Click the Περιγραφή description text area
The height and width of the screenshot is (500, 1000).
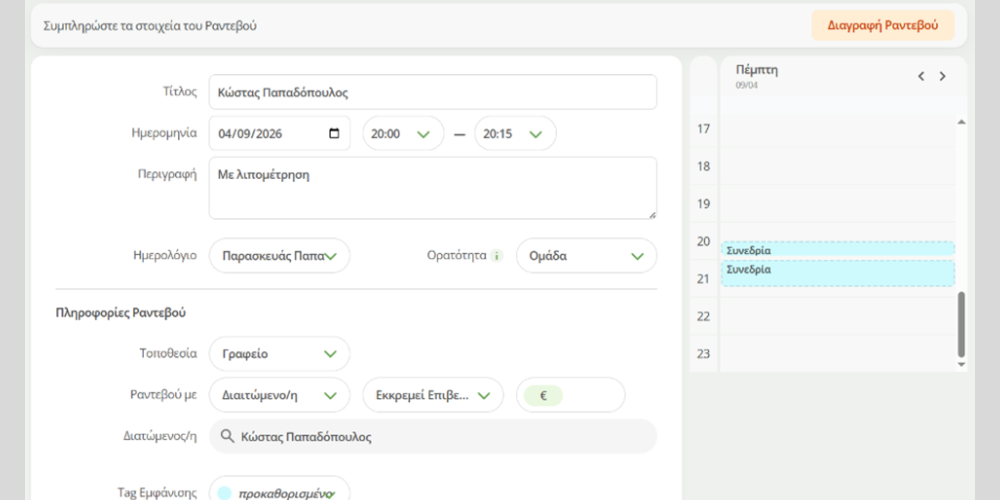coord(432,187)
